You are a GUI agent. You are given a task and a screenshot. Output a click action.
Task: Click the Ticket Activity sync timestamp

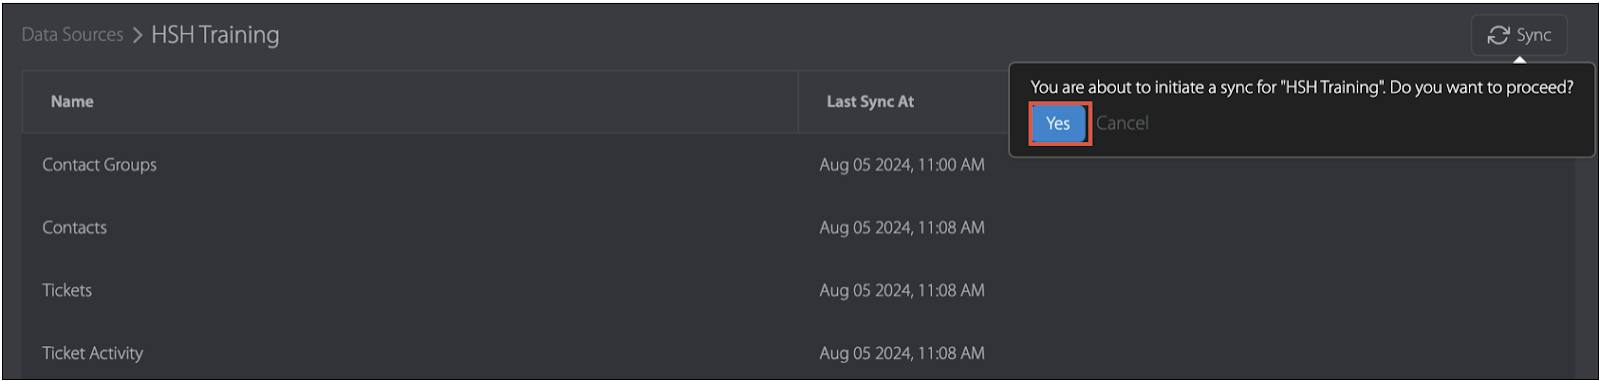pyautogui.click(x=902, y=354)
